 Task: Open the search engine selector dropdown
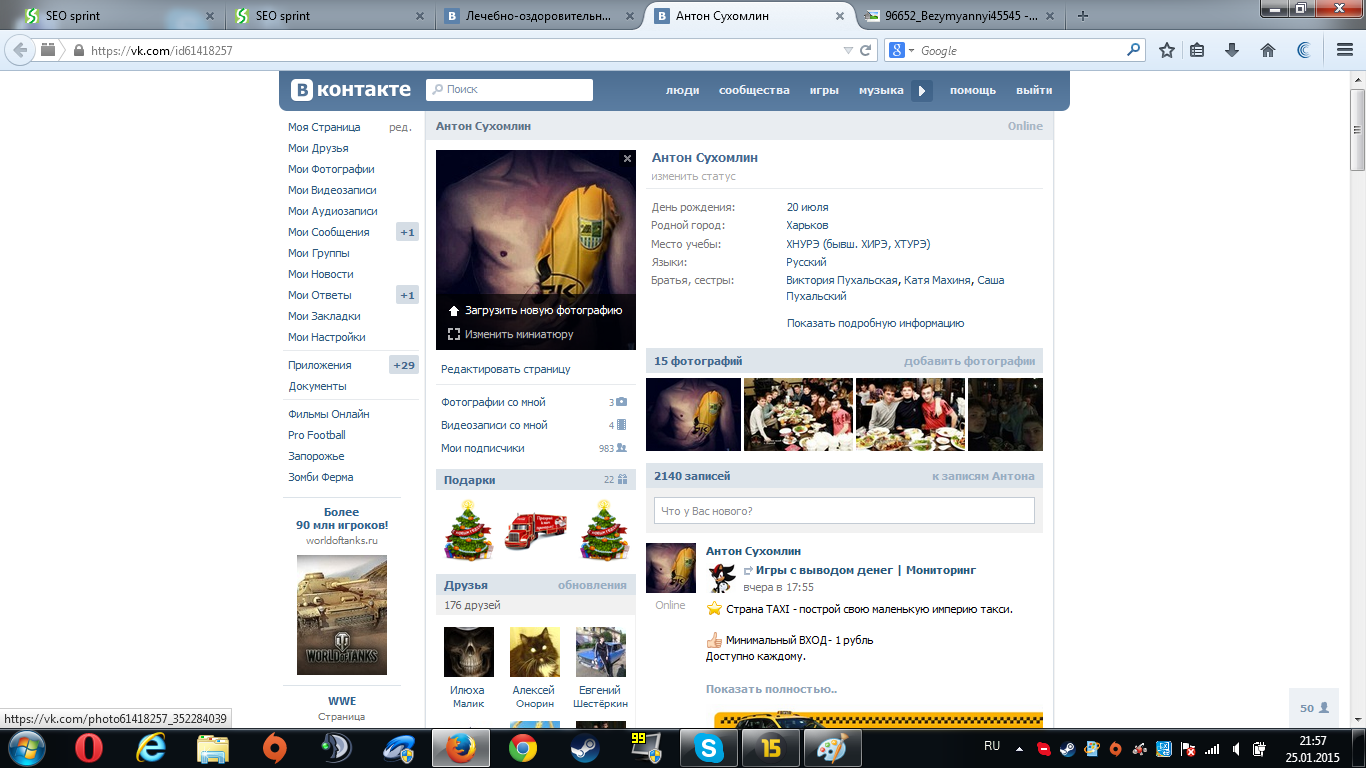[x=900, y=50]
